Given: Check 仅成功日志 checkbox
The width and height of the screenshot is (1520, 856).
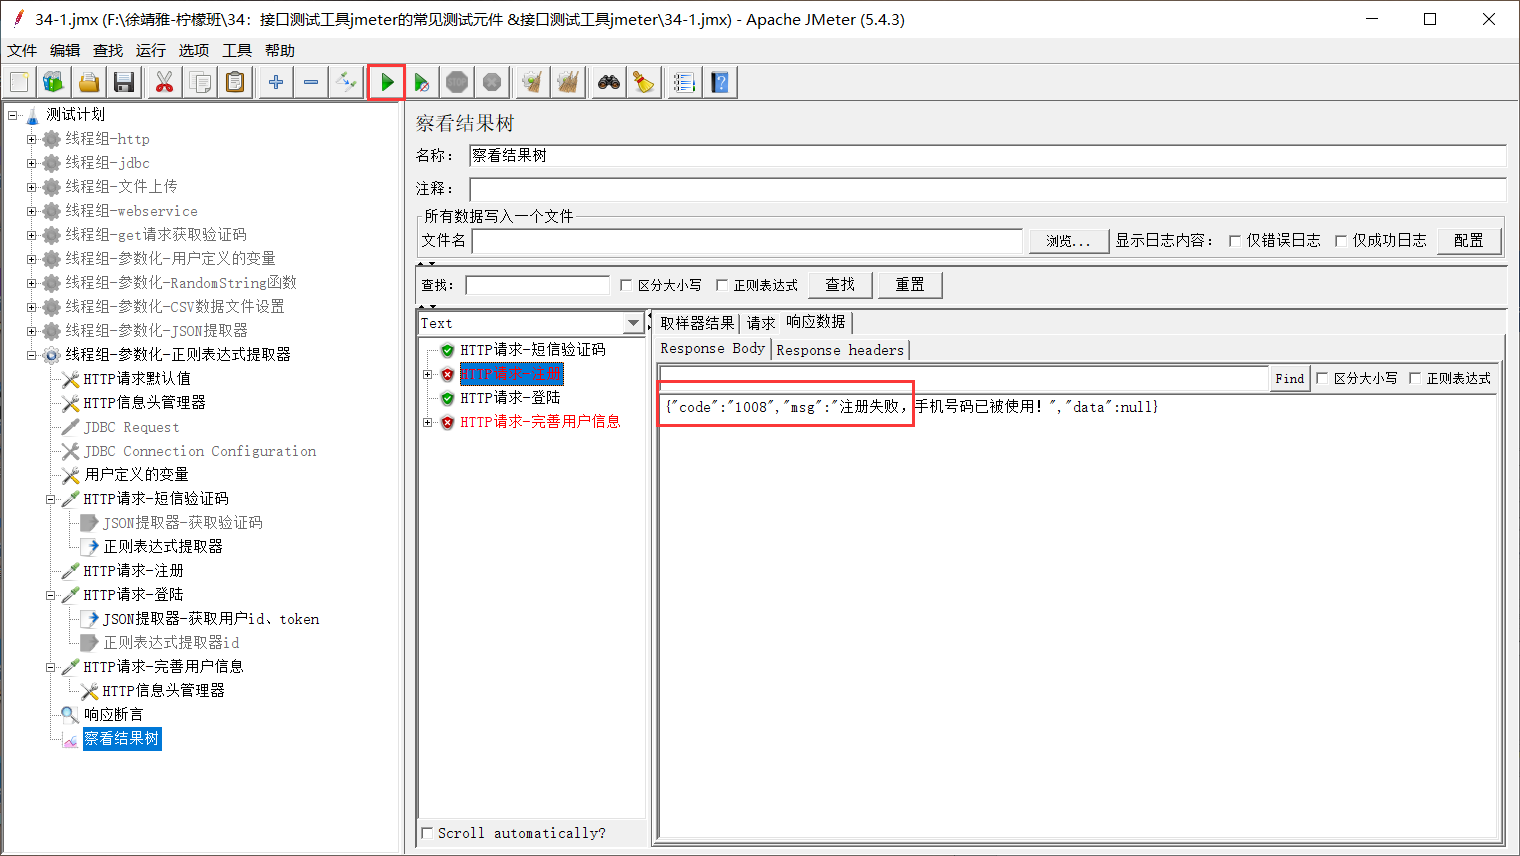Looking at the screenshot, I should pos(1341,241).
